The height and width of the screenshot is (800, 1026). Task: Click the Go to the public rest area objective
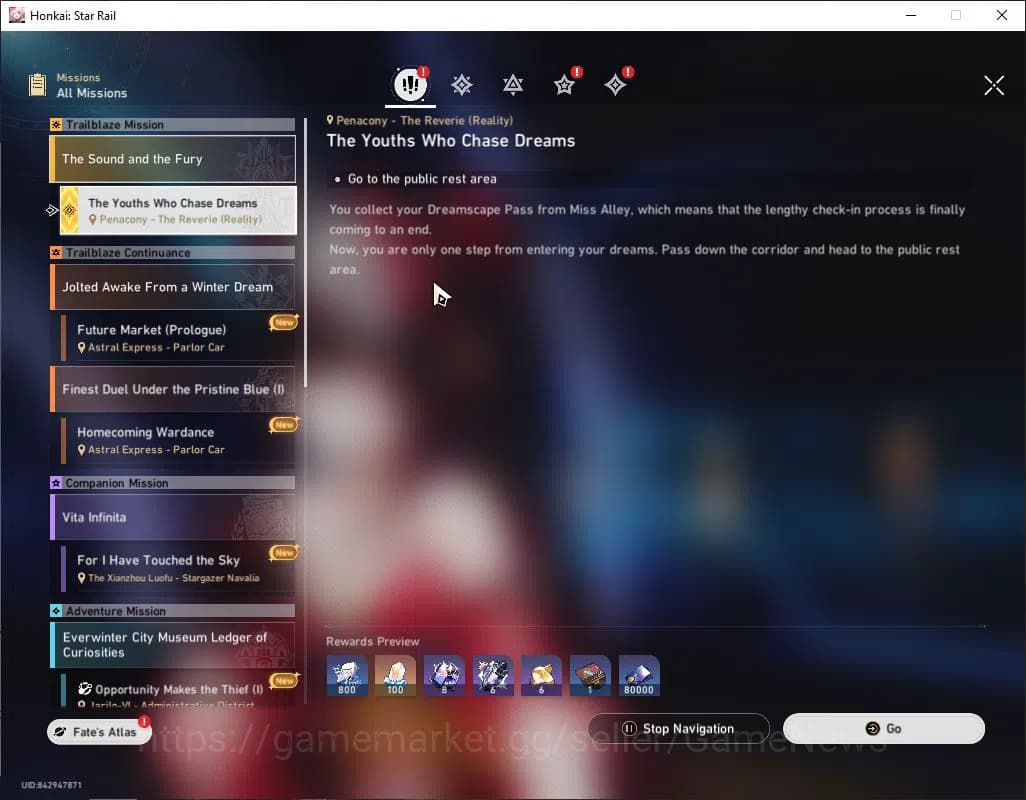pyautogui.click(x=422, y=179)
